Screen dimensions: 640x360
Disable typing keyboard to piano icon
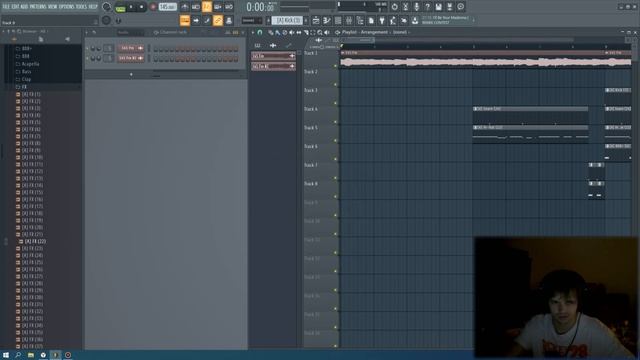pos(185,20)
